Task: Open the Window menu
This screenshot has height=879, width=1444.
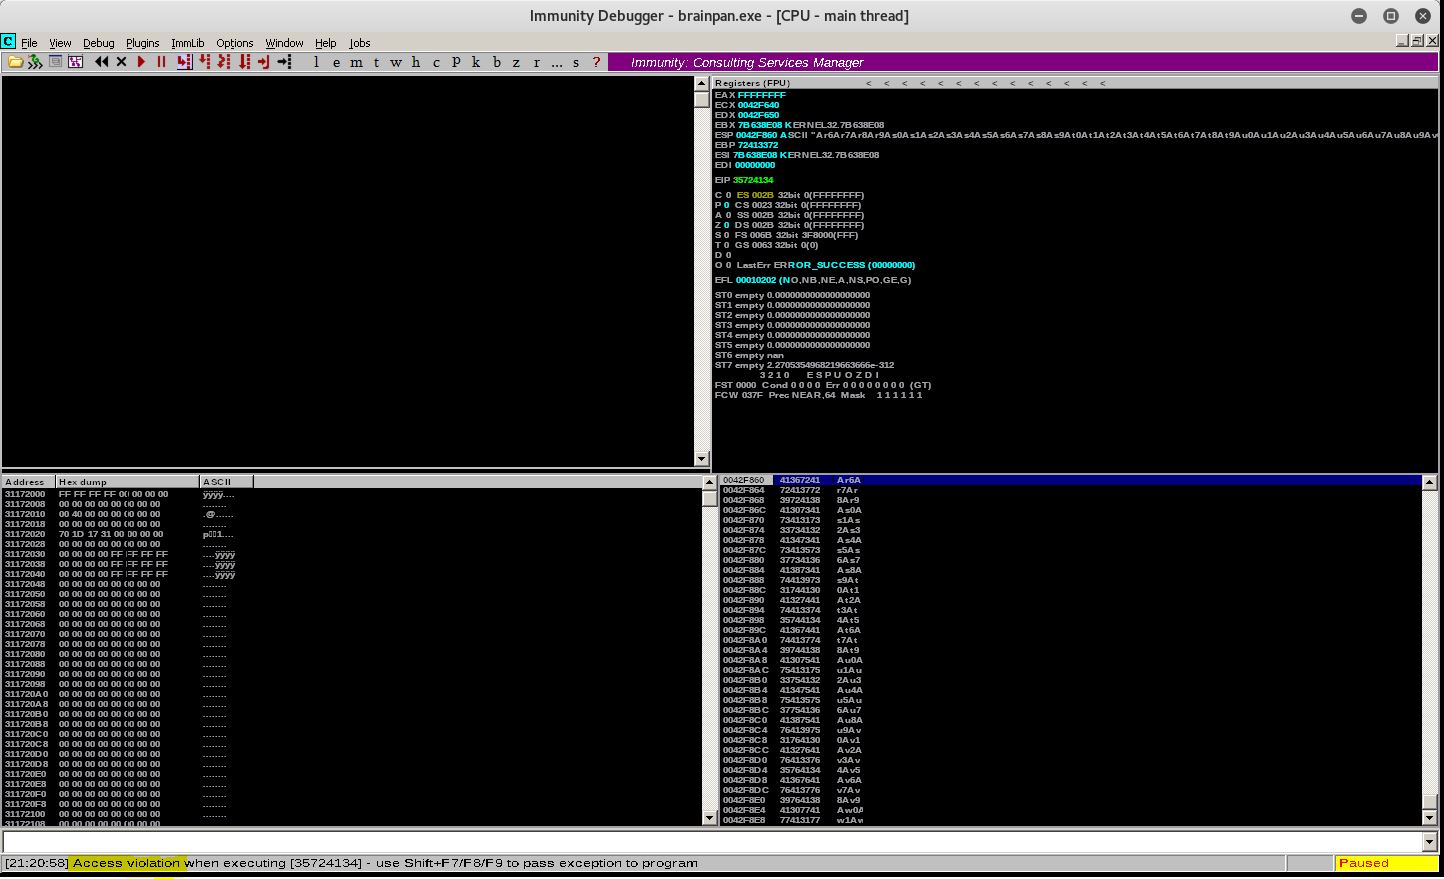Action: point(284,43)
